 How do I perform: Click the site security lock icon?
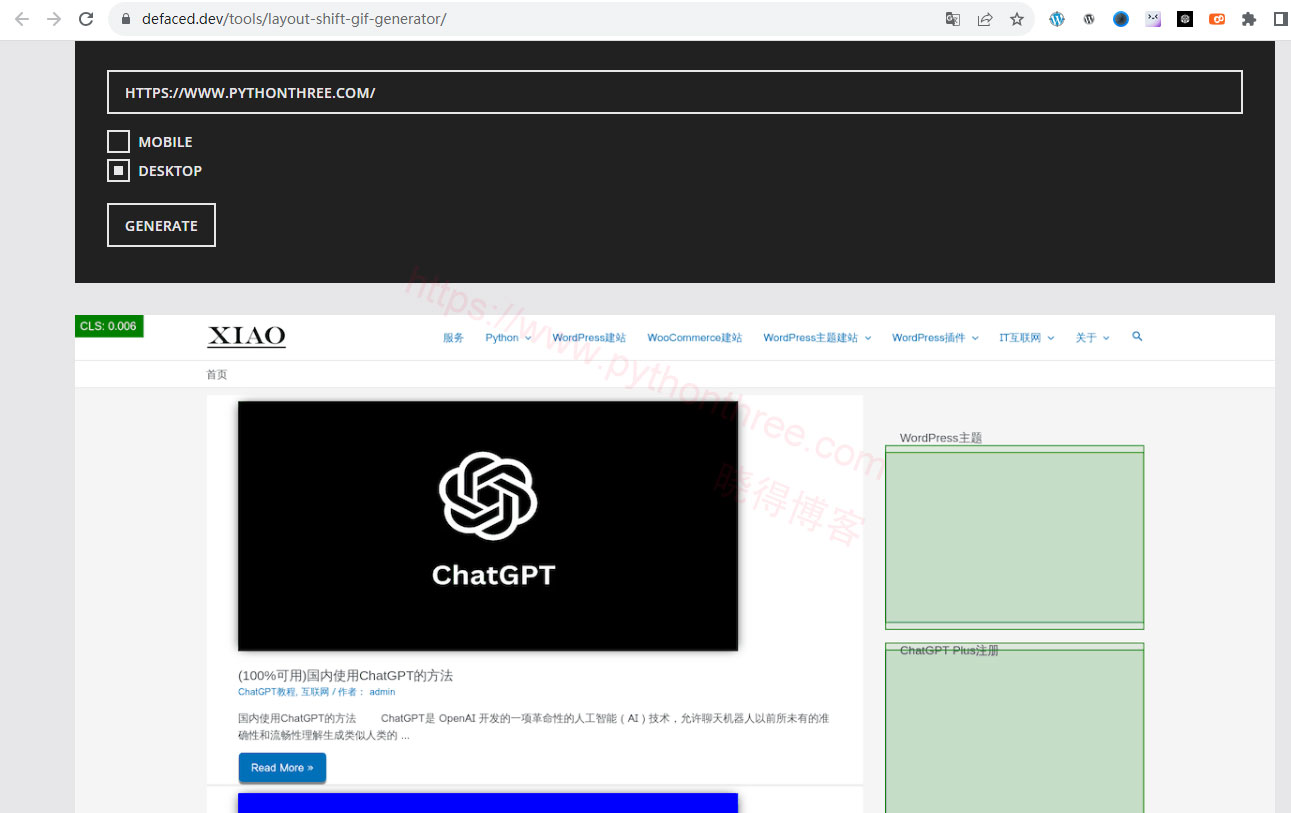pos(125,19)
